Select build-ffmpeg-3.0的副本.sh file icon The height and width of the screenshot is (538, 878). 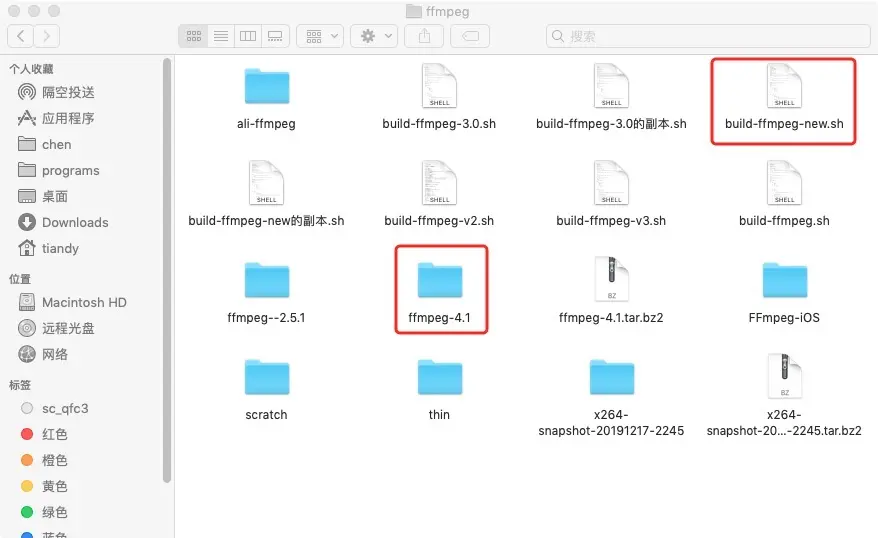point(611,86)
